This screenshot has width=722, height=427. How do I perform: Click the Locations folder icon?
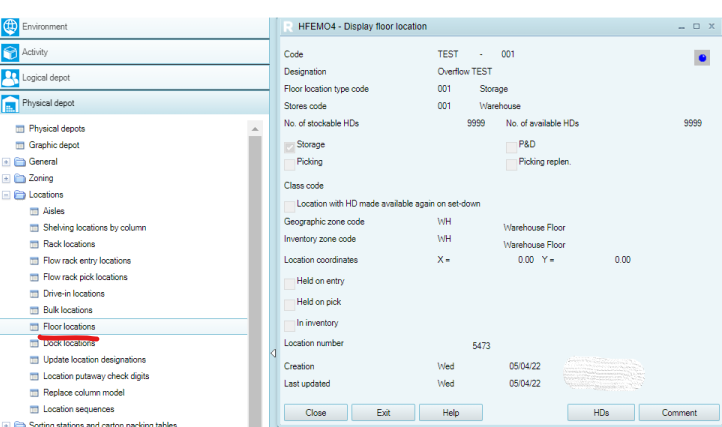pyautogui.click(x=19, y=195)
